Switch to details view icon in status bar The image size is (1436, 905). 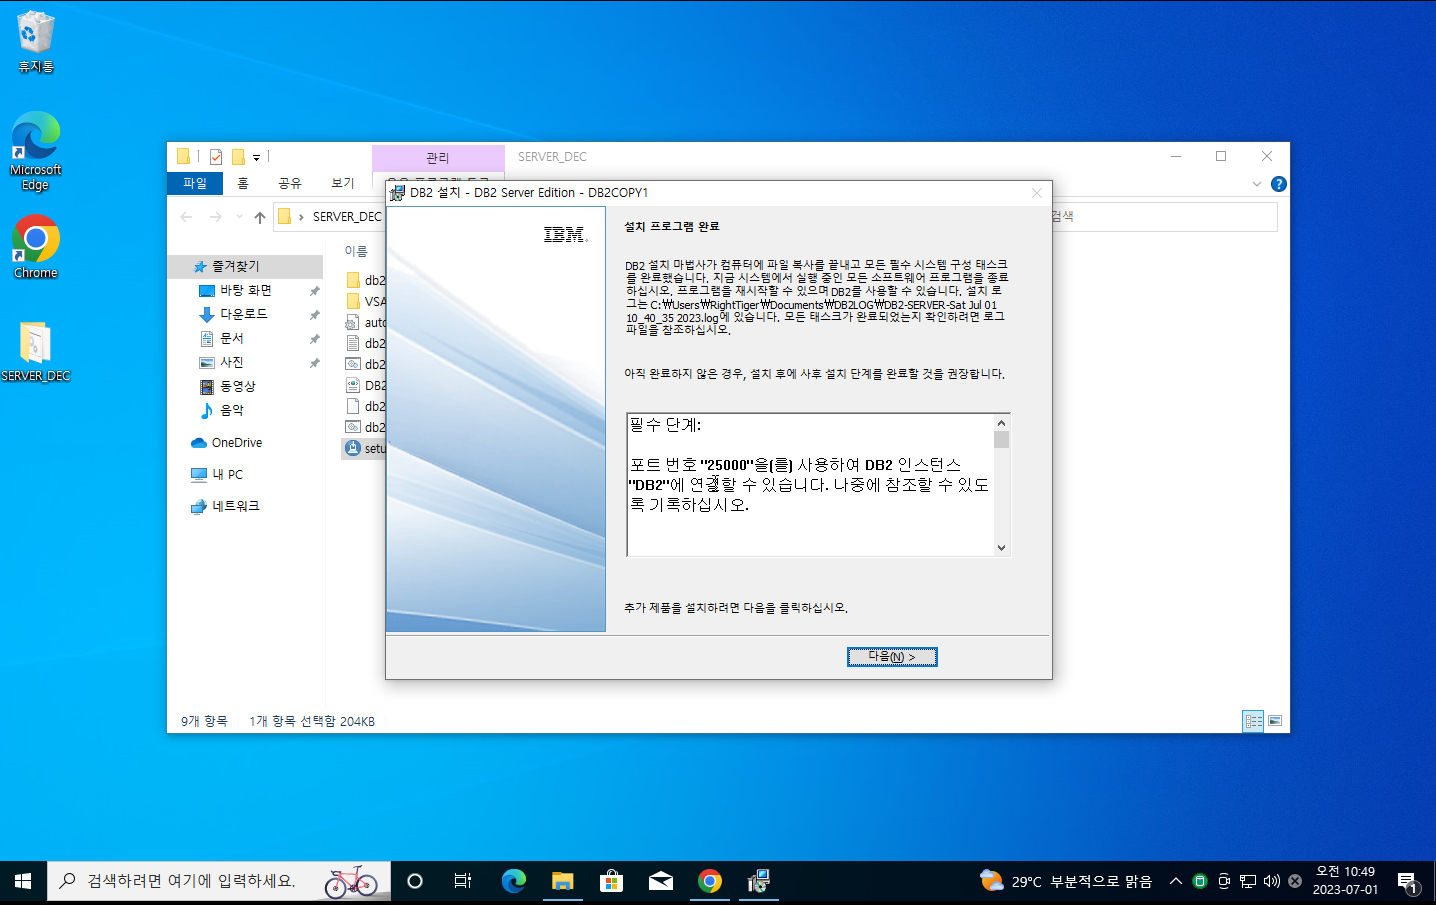coord(1253,721)
